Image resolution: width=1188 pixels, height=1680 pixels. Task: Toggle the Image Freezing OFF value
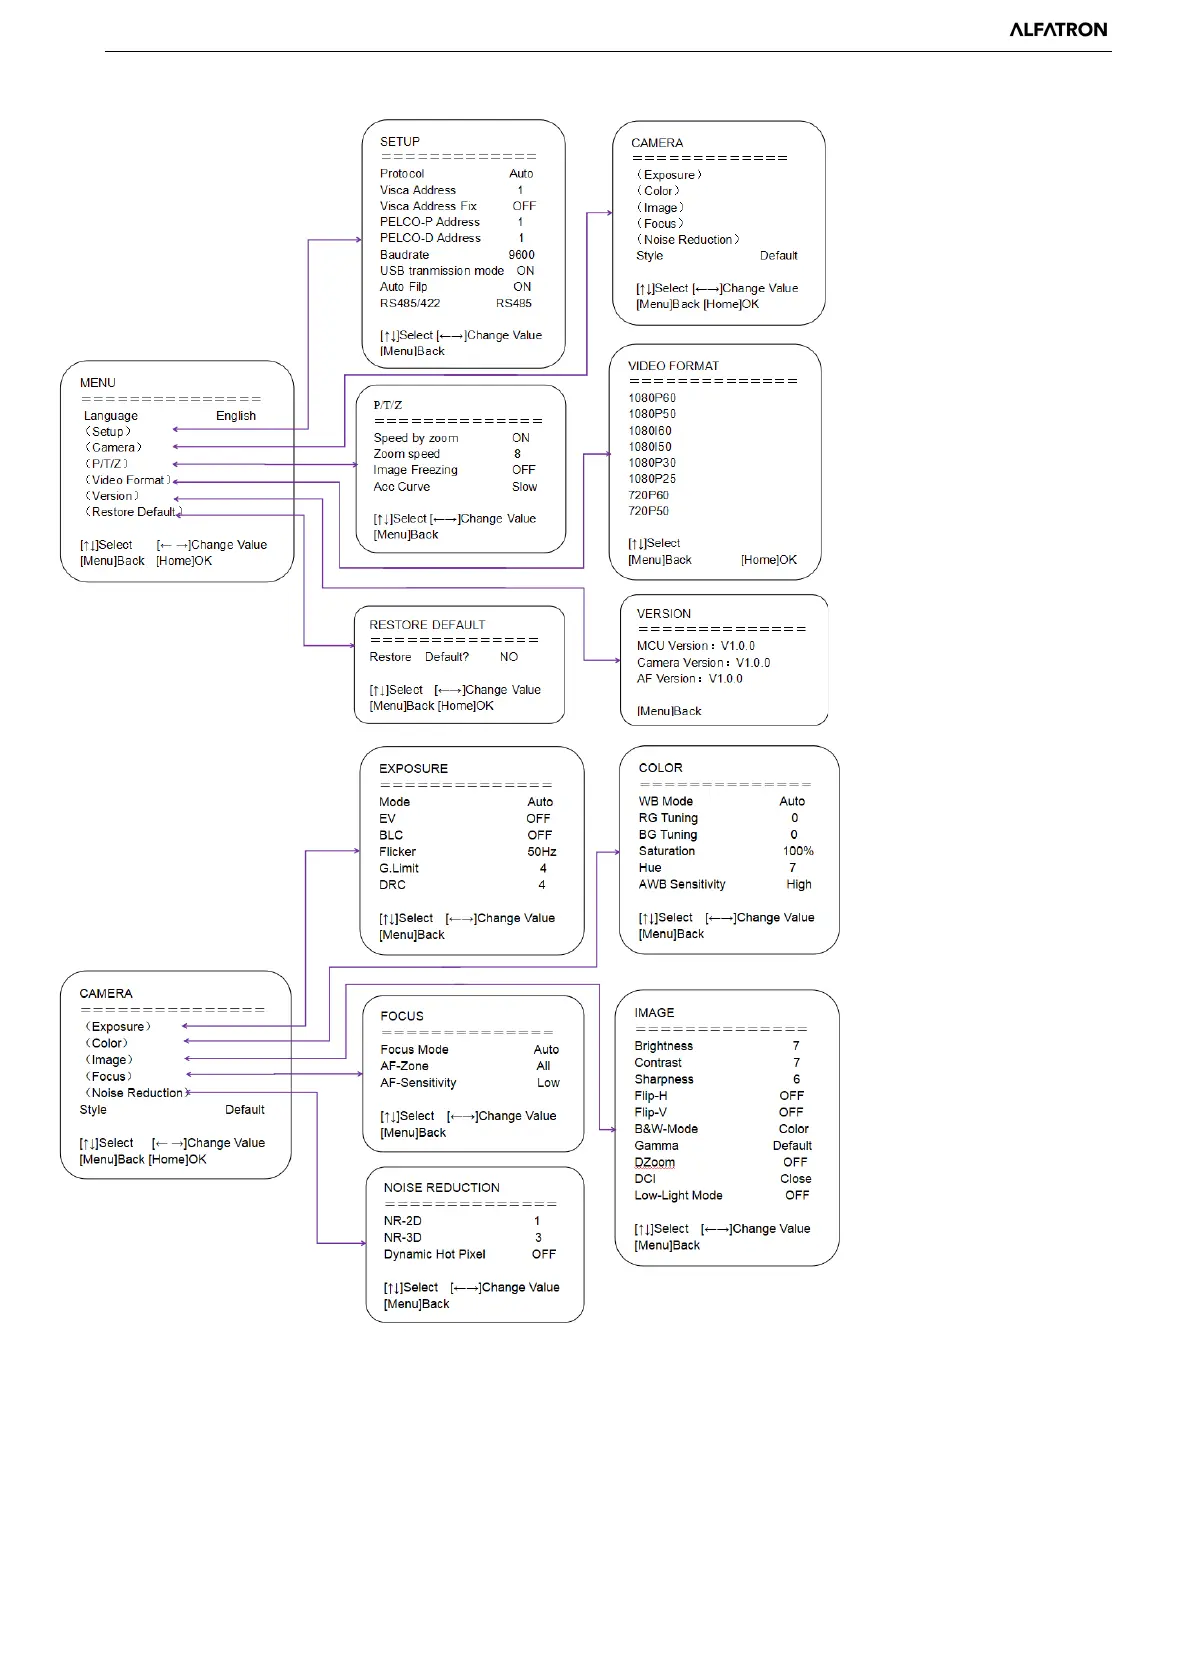(x=524, y=470)
